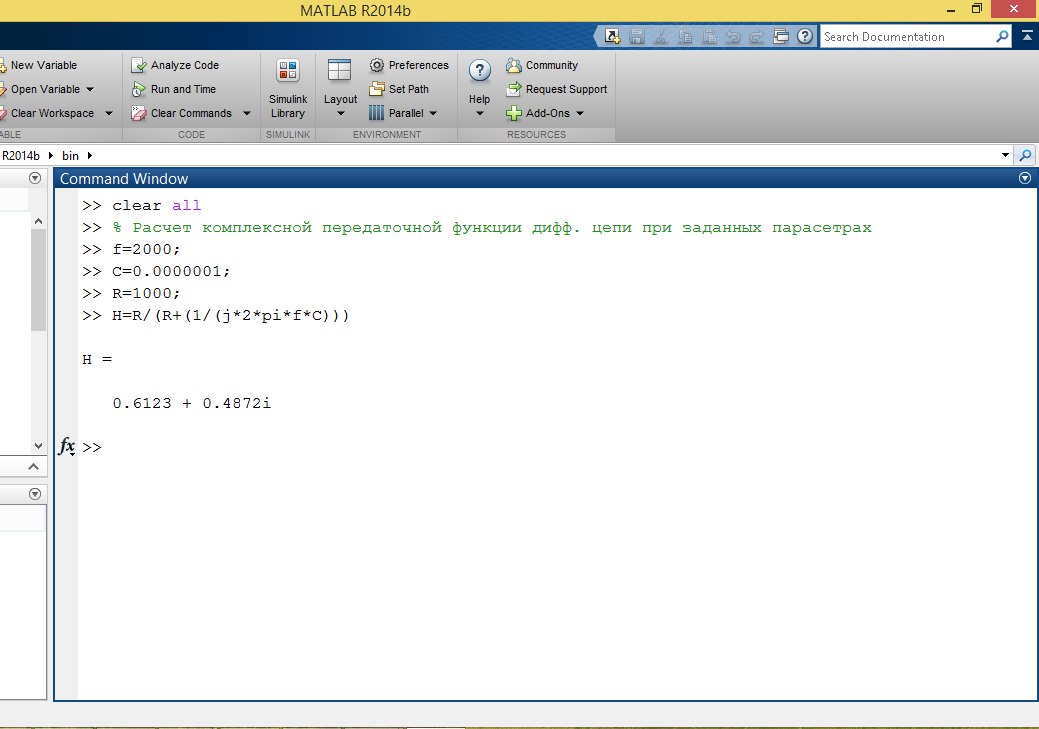The width and height of the screenshot is (1039, 729).
Task: Click the Clear Commands icon
Action: tap(138, 113)
